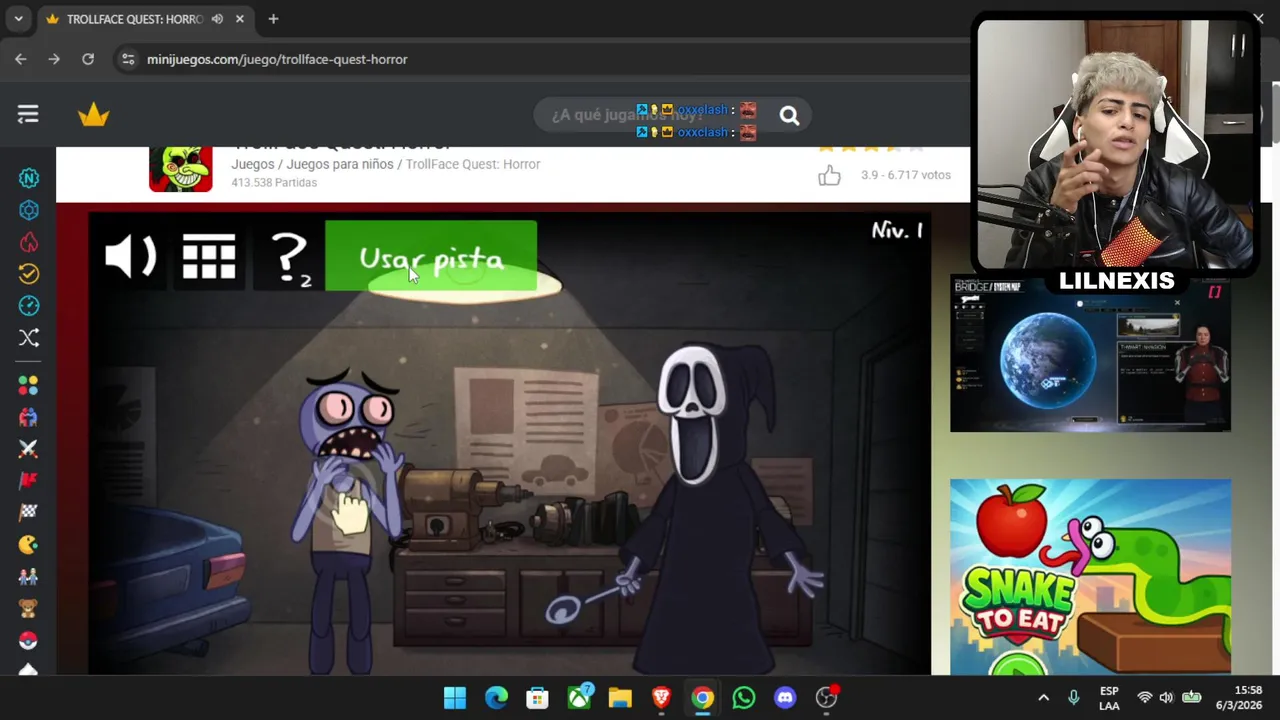
Task: Open the ESP LAA language switcher
Action: (x=1109, y=698)
